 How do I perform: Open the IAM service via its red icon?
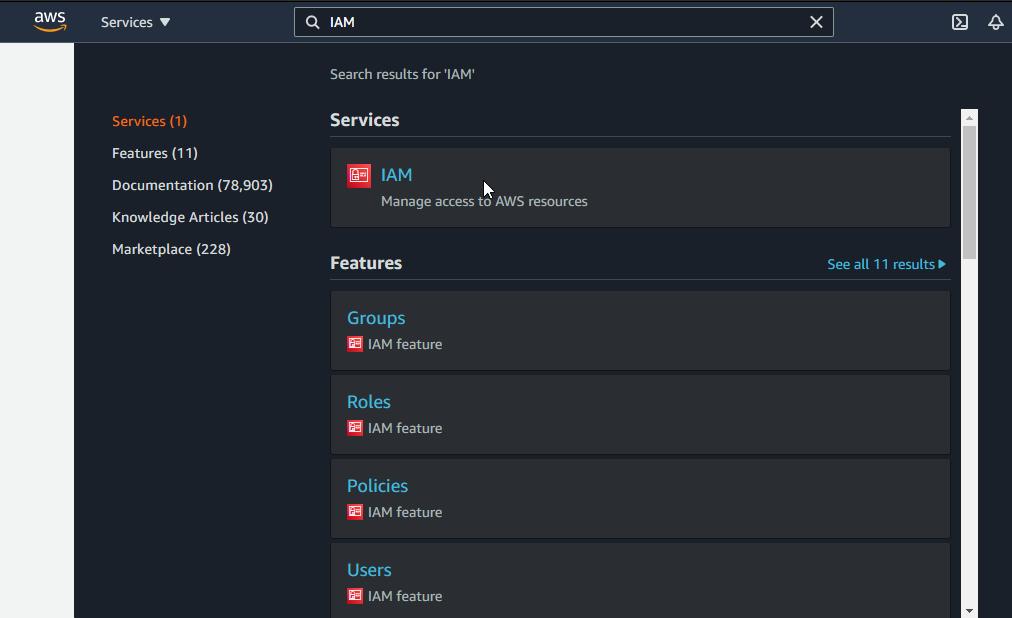pos(358,175)
